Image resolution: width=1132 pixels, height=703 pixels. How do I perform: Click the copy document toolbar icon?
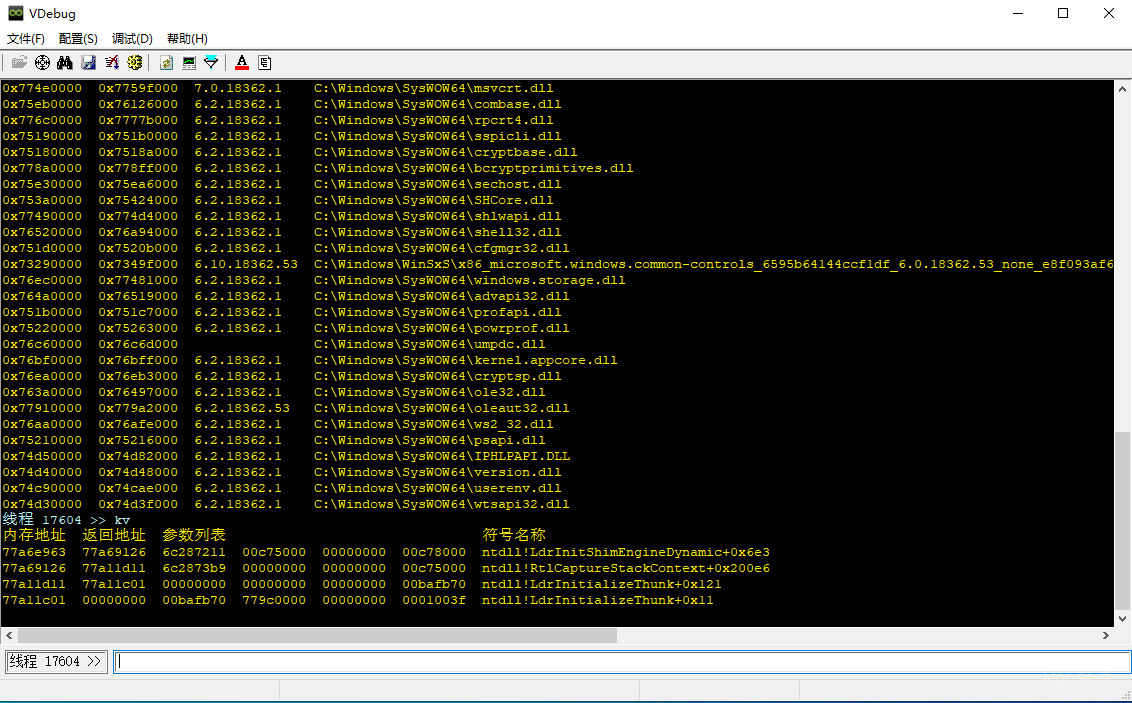coord(265,63)
